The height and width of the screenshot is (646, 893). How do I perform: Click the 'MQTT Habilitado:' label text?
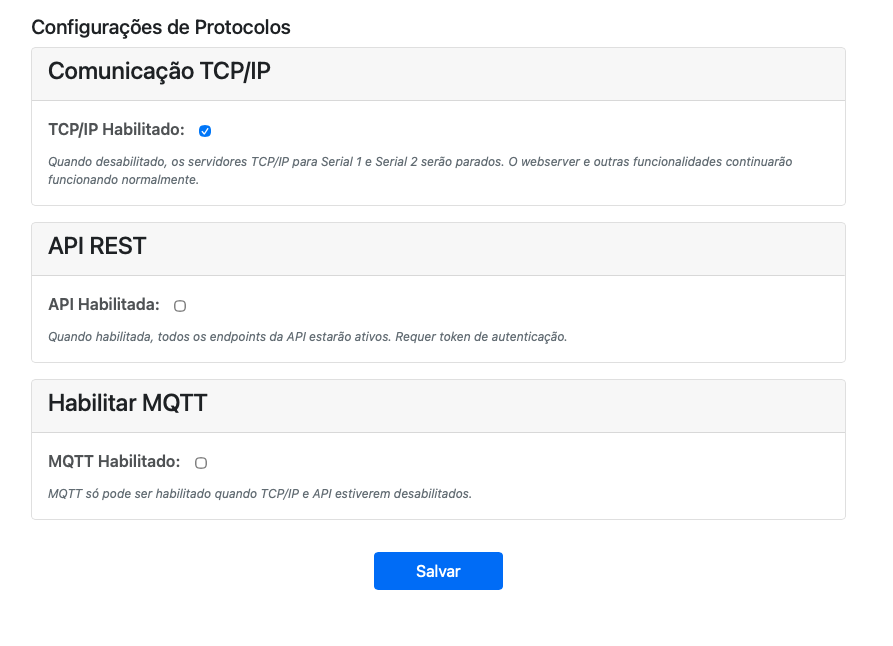click(114, 462)
